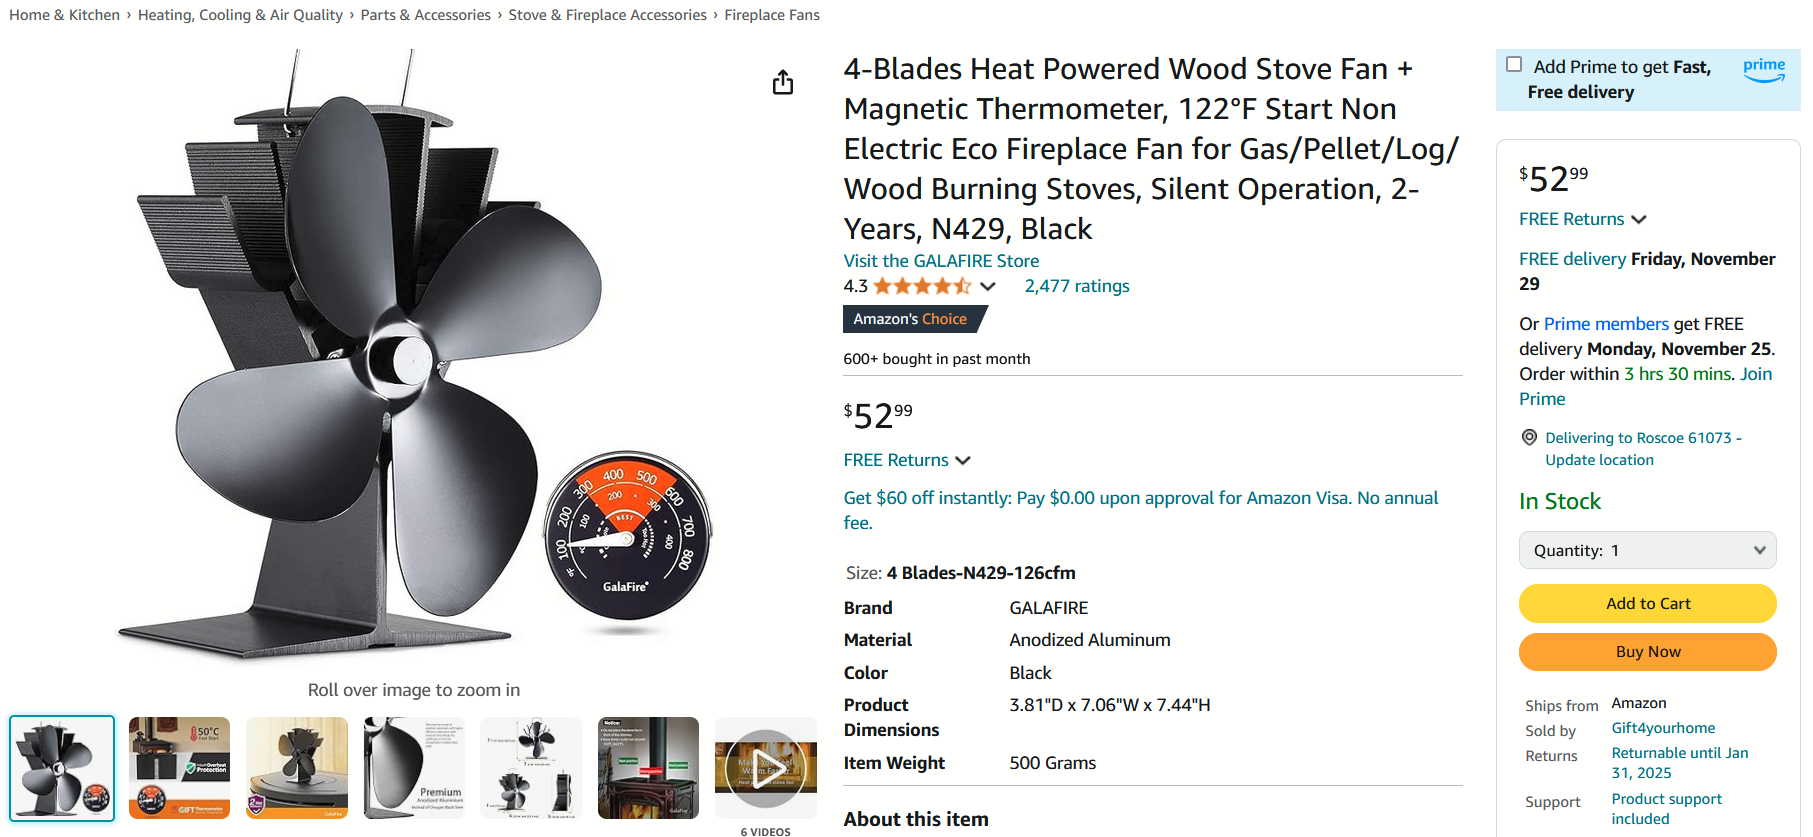
Task: Click the Prime logo icon
Action: tap(1763, 69)
